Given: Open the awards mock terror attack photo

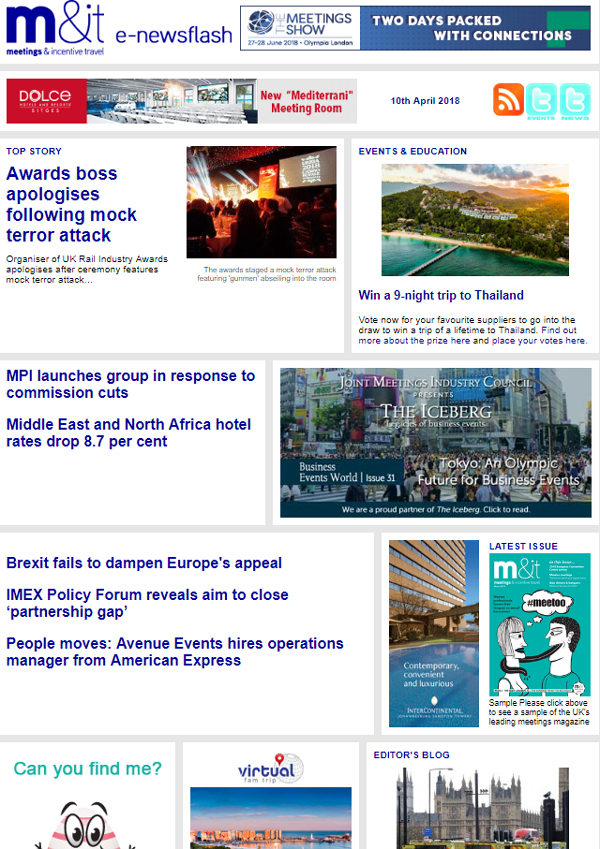Looking at the screenshot, I should [x=261, y=203].
